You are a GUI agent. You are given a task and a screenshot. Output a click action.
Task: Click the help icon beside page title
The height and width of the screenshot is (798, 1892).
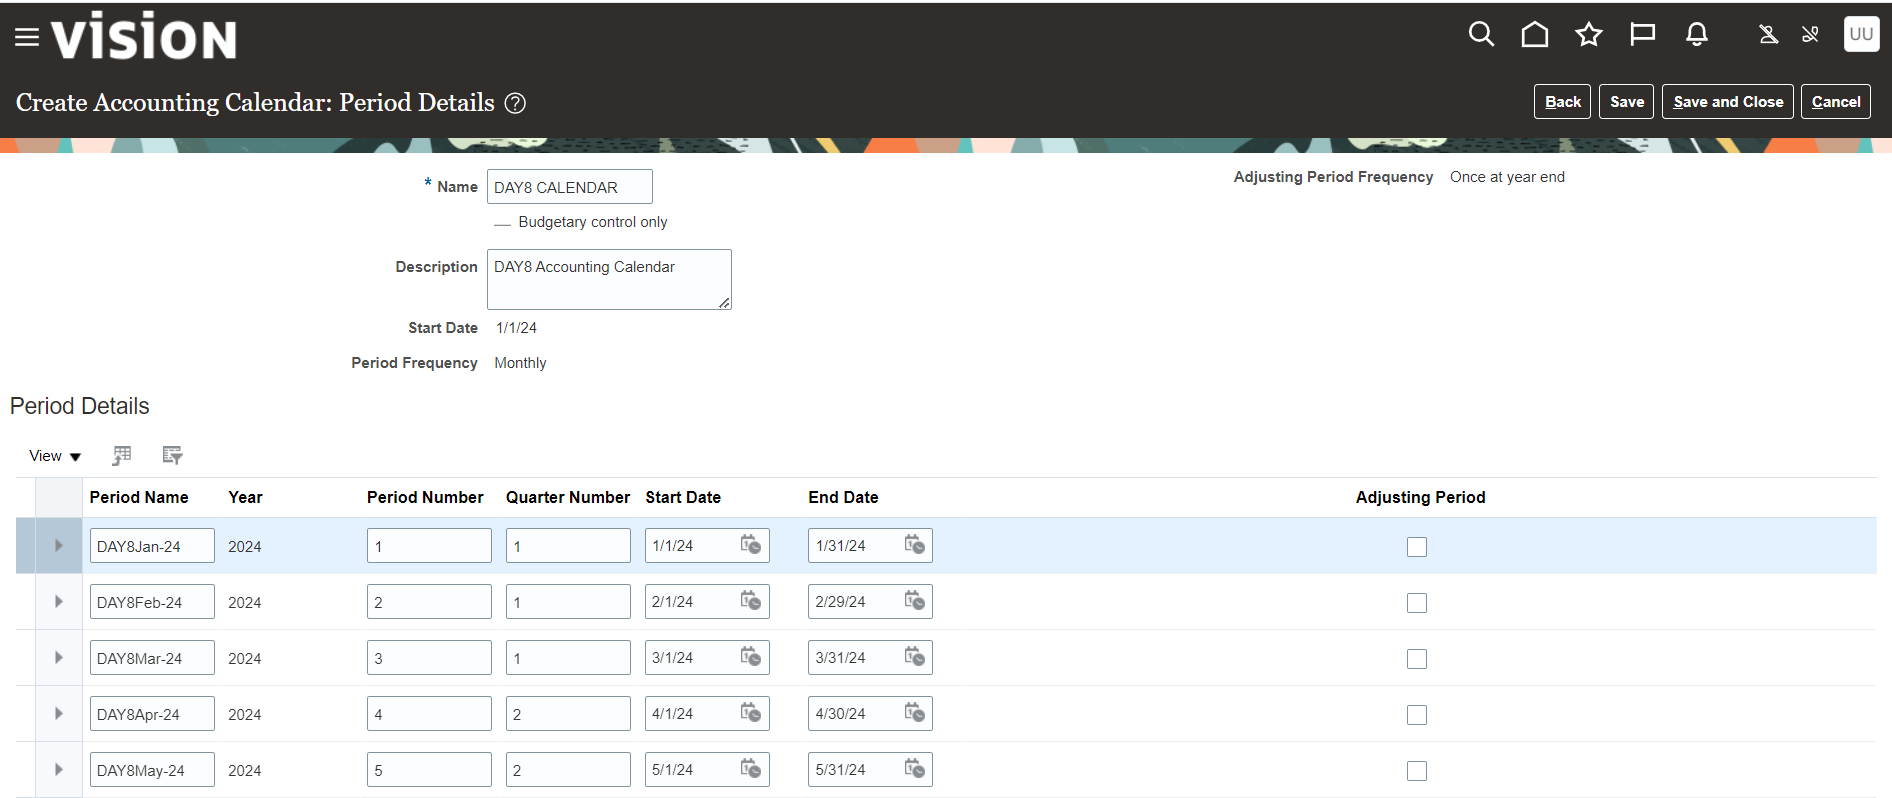point(515,103)
